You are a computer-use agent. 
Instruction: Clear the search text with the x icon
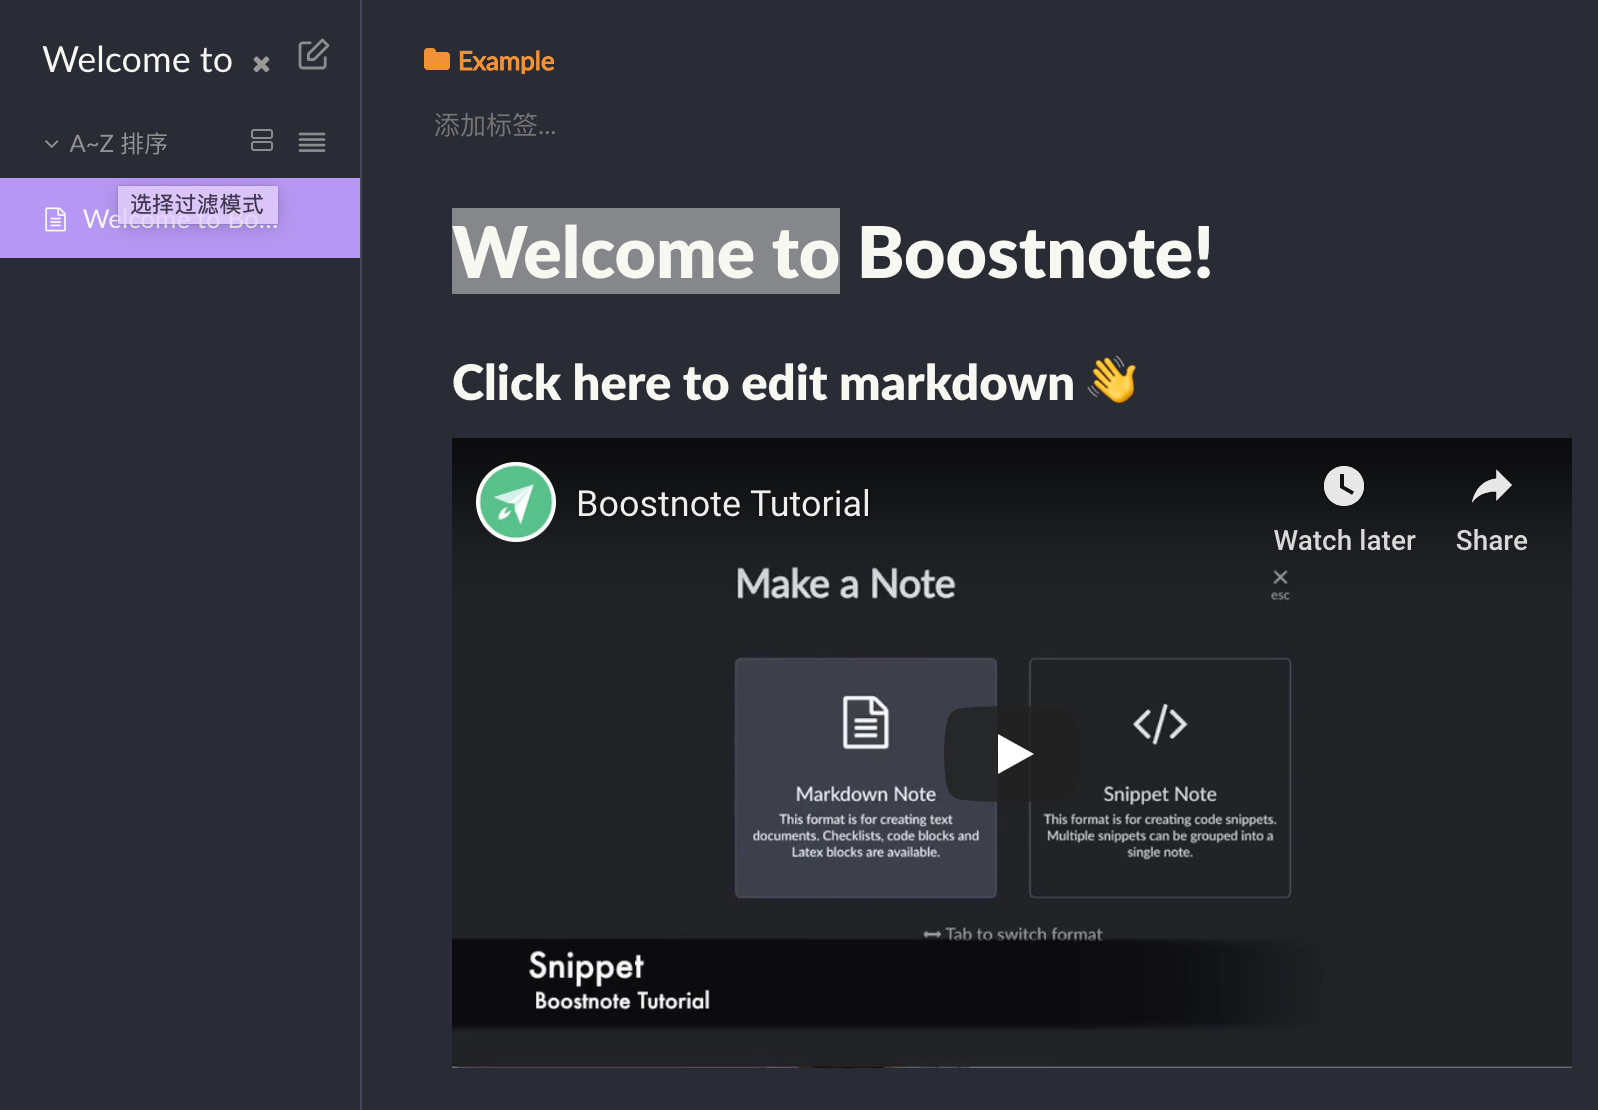261,64
